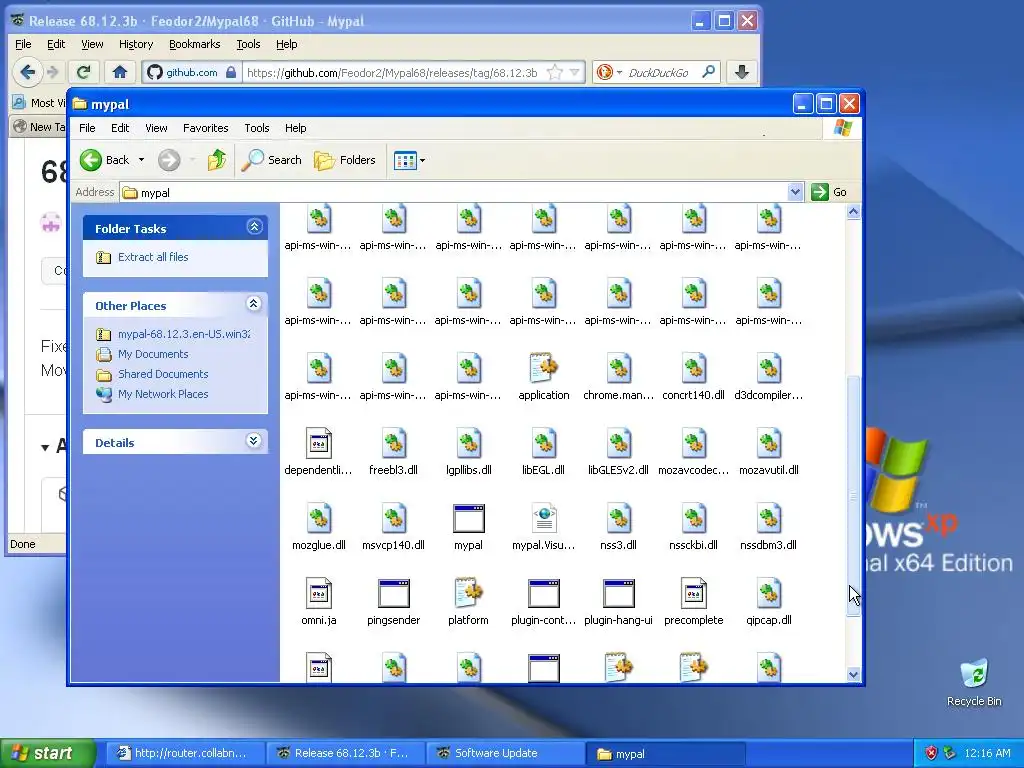
Task: Open Explorer's Favorites menu
Action: (206, 128)
